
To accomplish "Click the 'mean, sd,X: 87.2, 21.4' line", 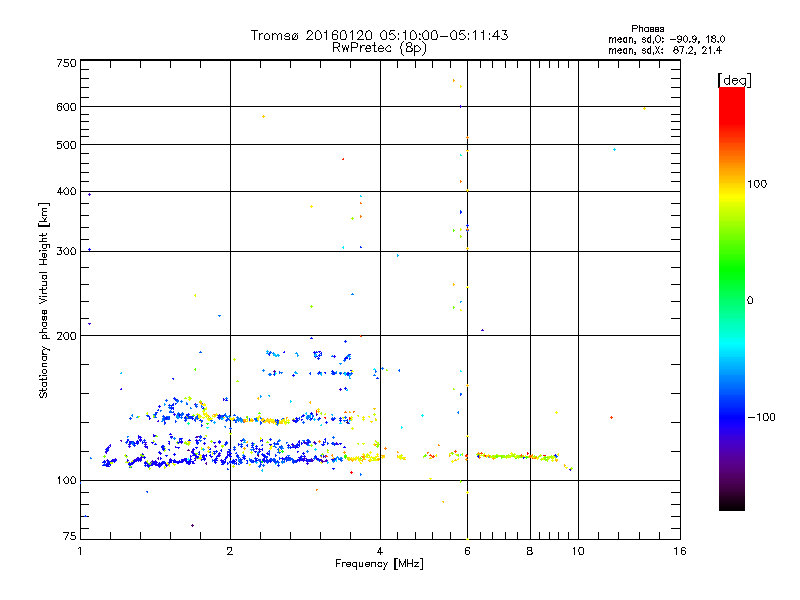I will pyautogui.click(x=665, y=50).
